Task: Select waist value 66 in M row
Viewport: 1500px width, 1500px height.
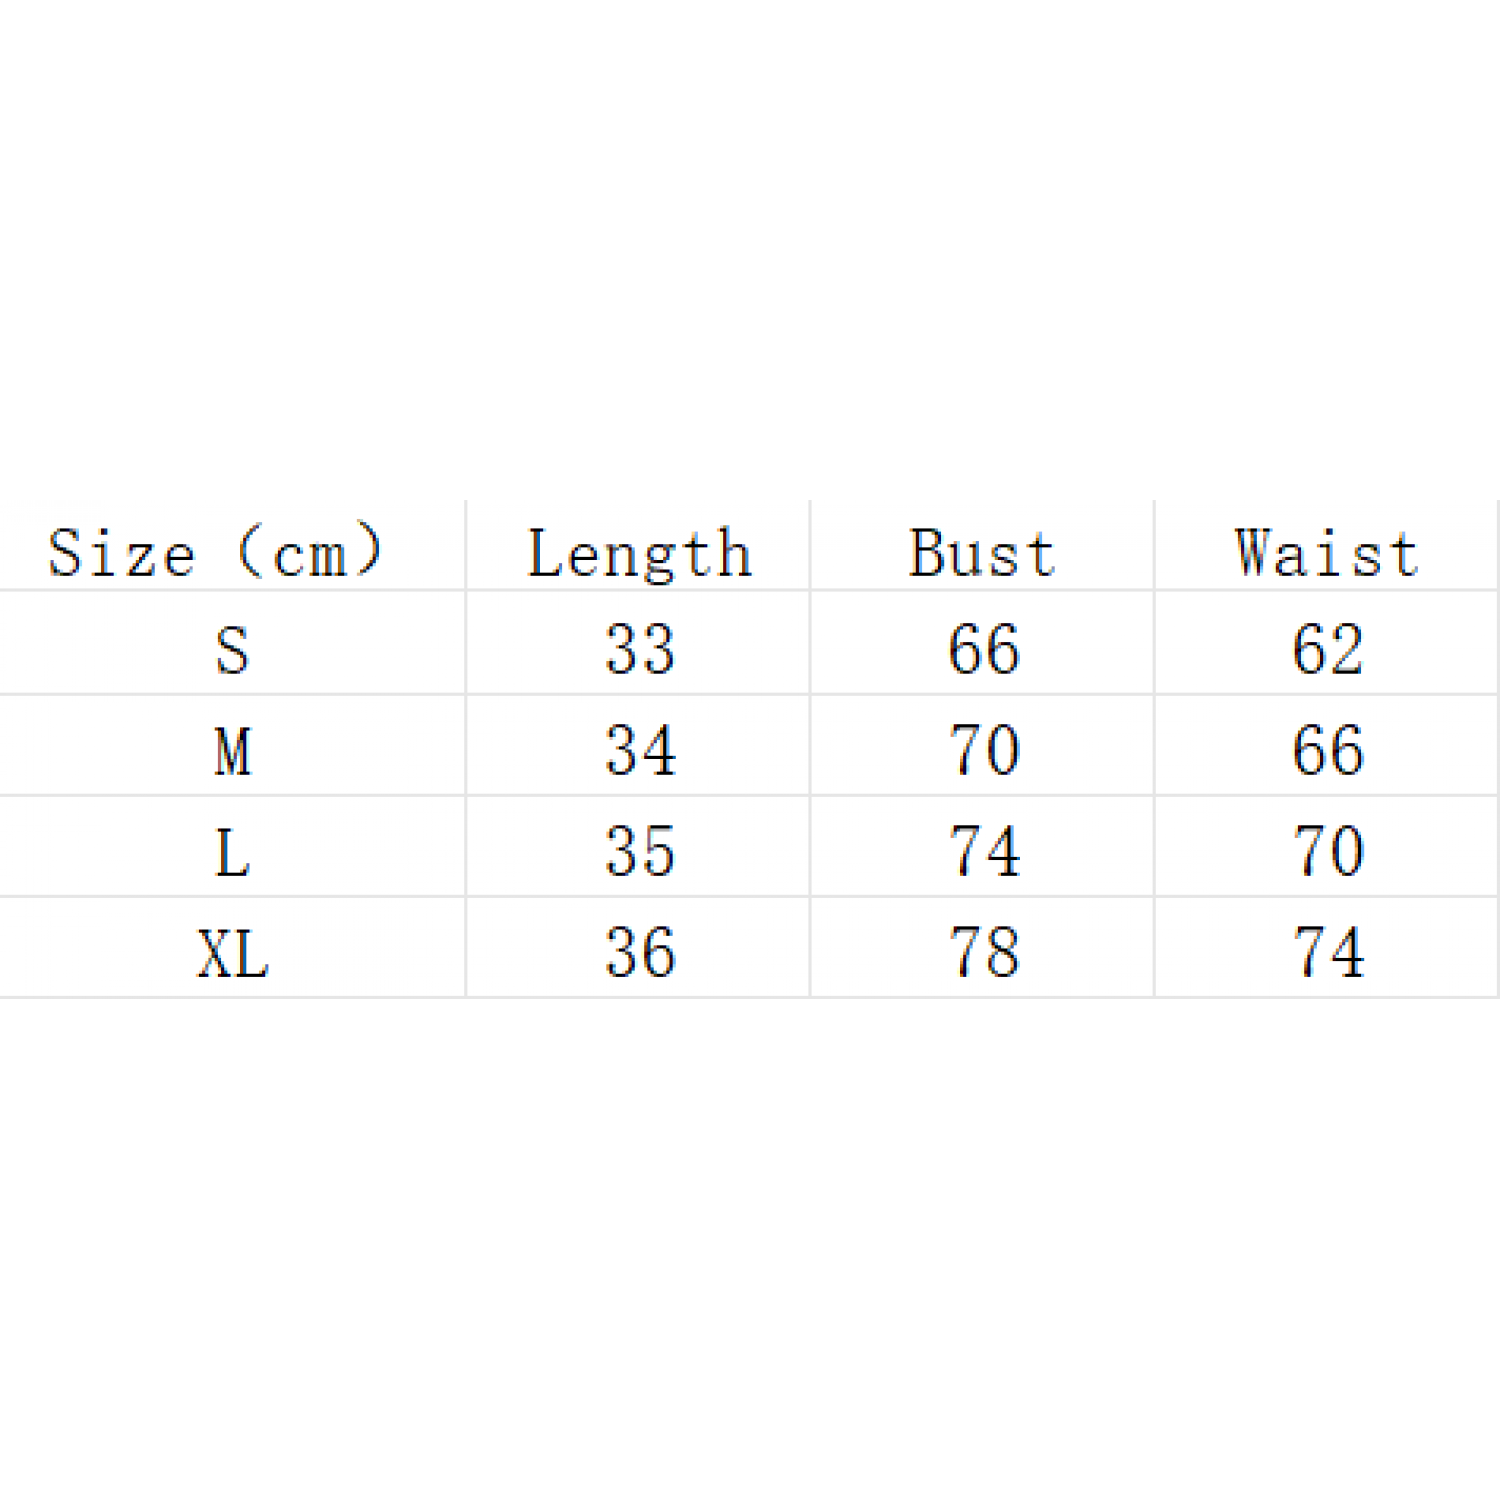Action: (x=1328, y=751)
